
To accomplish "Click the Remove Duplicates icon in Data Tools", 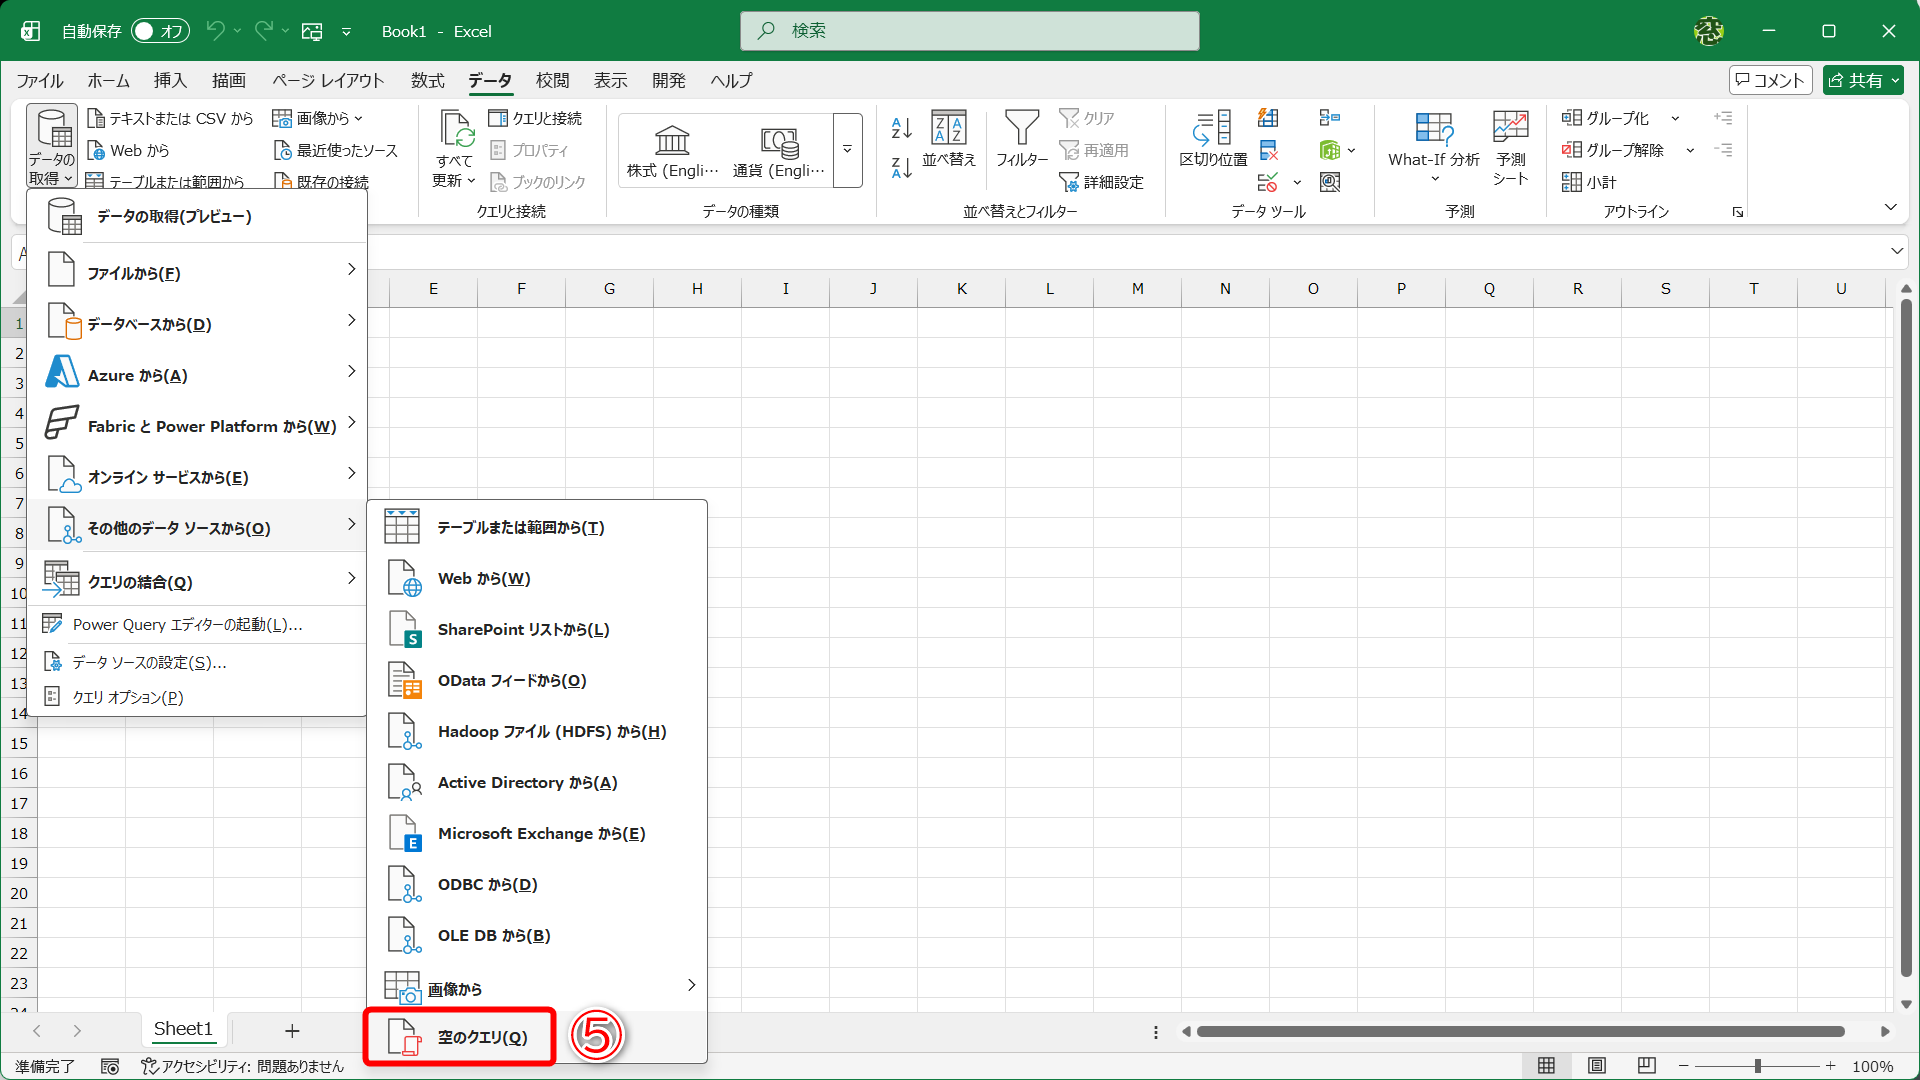I will (x=1268, y=150).
